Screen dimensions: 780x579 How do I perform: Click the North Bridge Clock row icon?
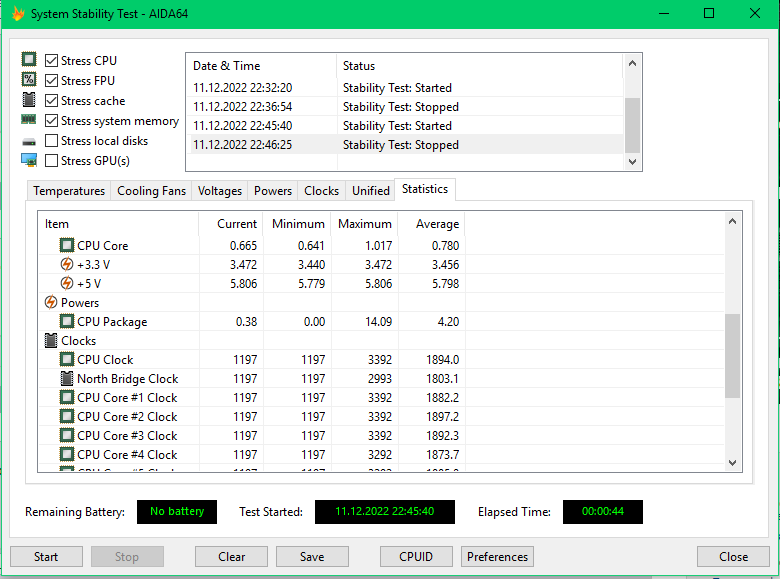click(x=67, y=378)
